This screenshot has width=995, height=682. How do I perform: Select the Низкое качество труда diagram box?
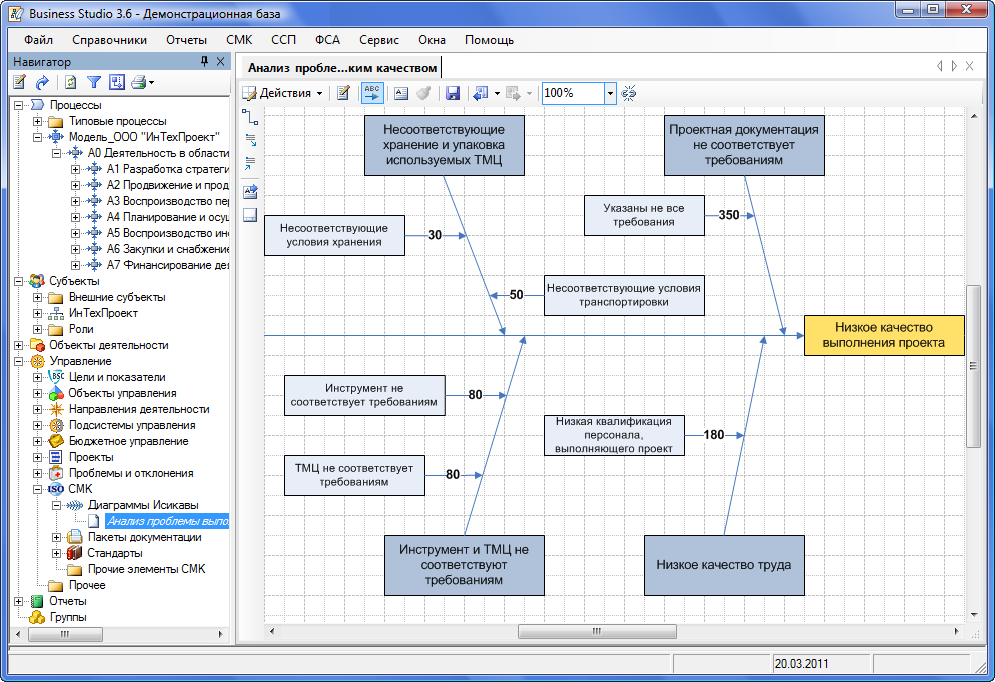(x=724, y=565)
